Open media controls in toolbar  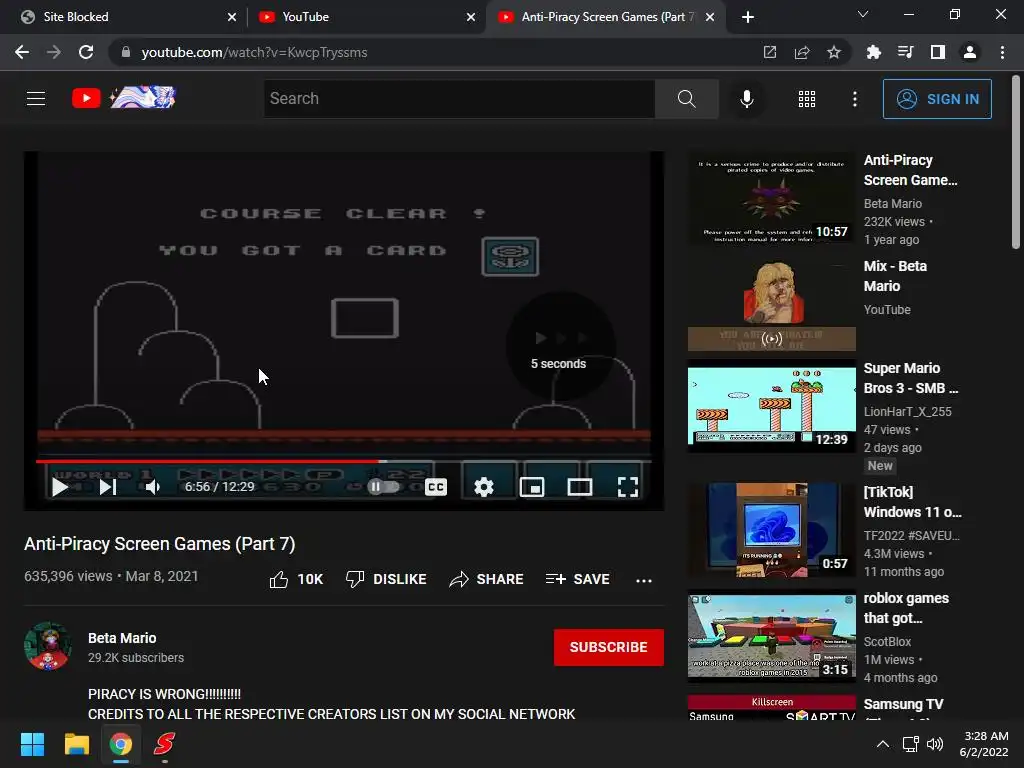click(905, 52)
